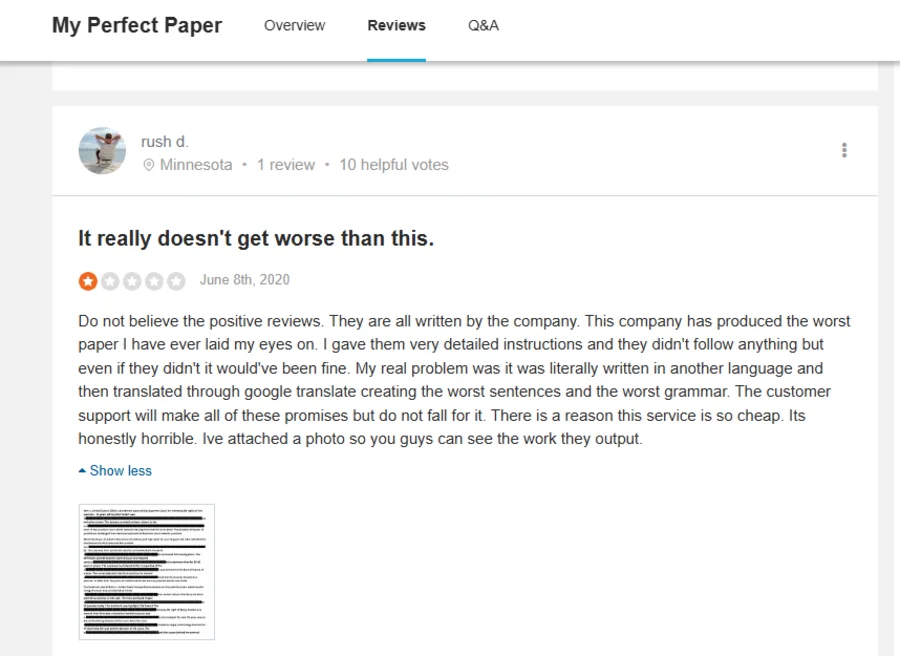
Task: Click the 10 helpful votes text
Action: pyautogui.click(x=394, y=165)
